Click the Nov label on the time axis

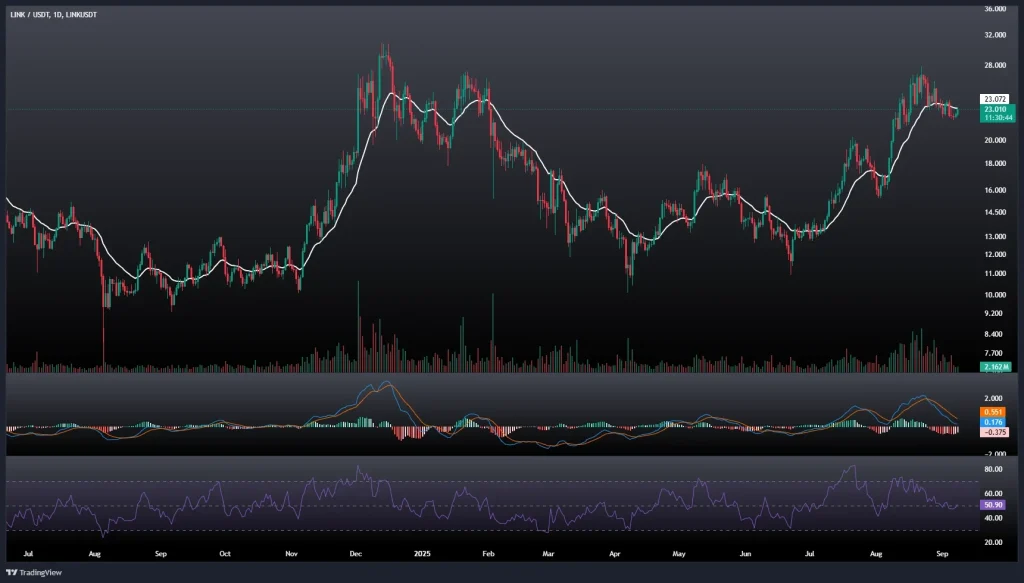[x=291, y=552]
